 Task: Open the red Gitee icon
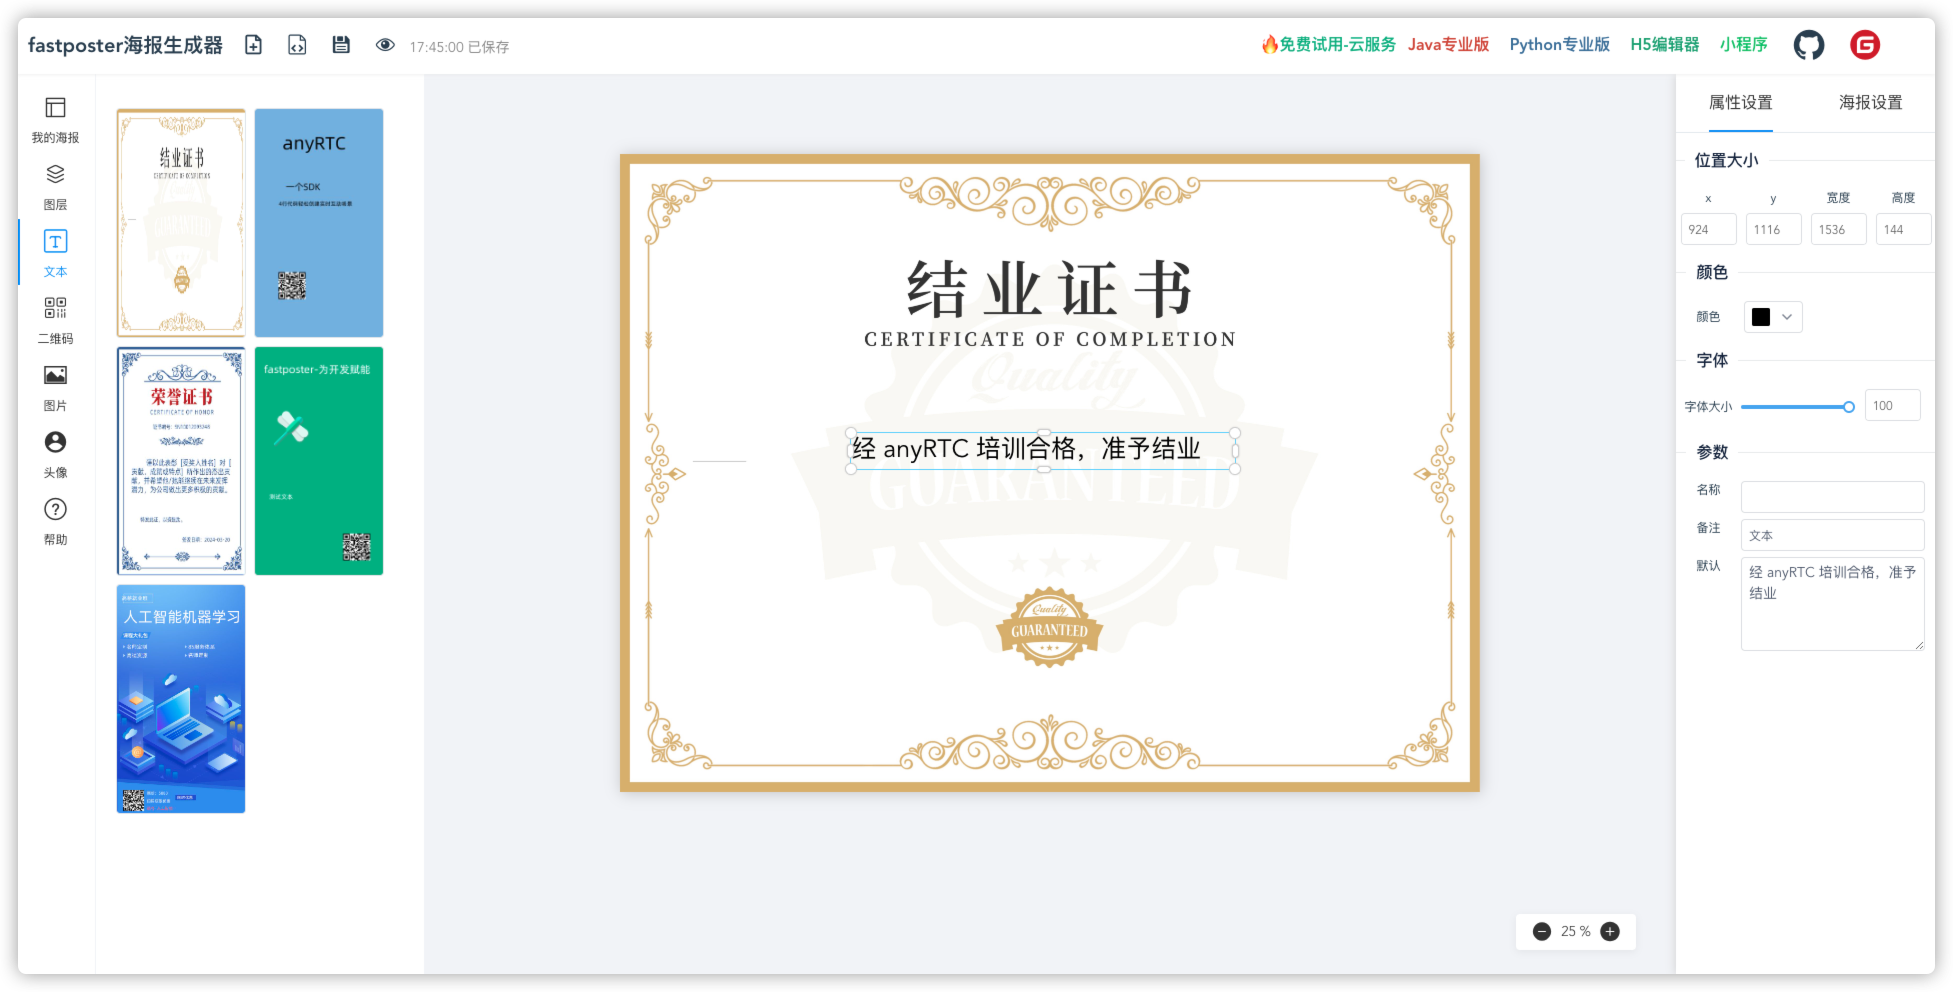[1865, 45]
